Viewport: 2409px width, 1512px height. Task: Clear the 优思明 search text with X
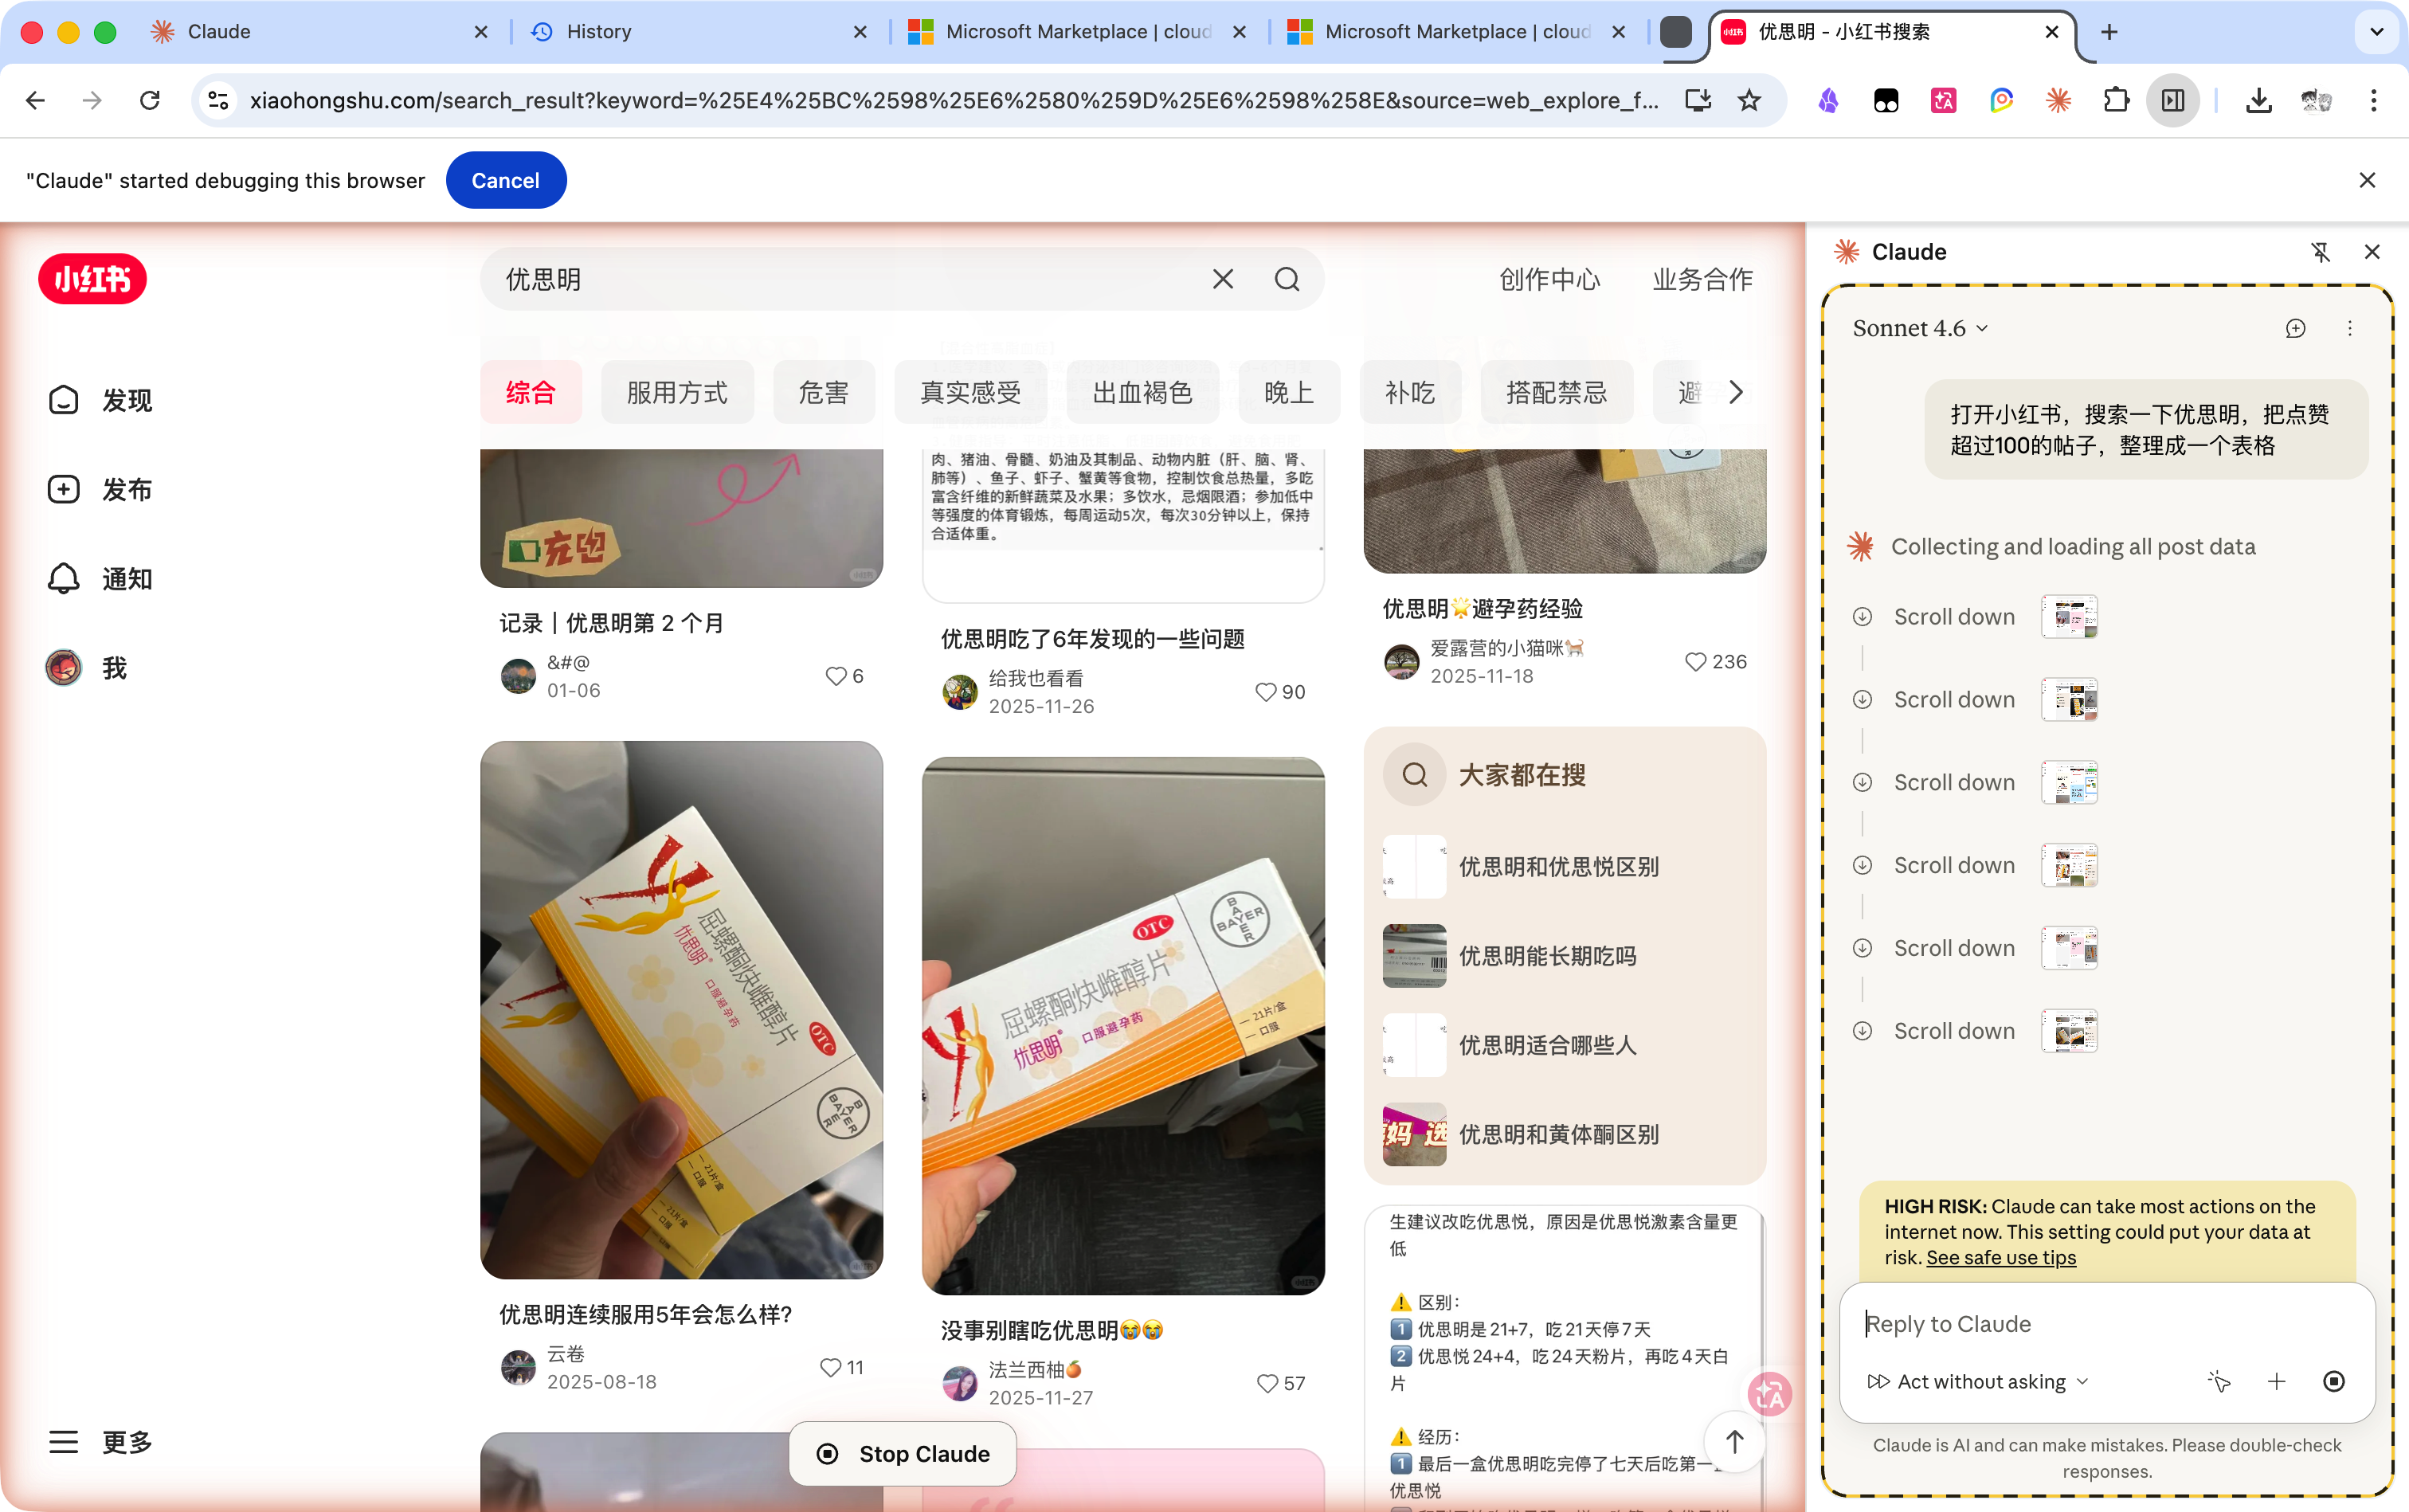pyautogui.click(x=1222, y=279)
